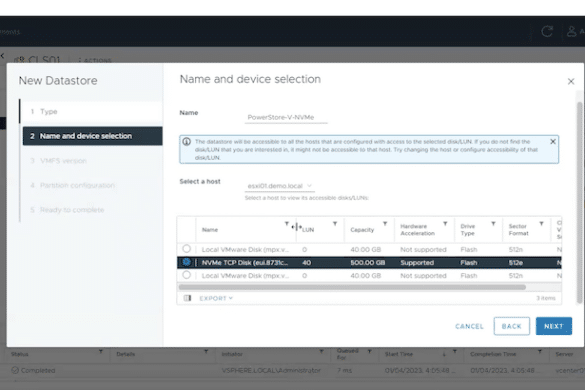Click the Next button
This screenshot has height=390, width=585.
554,326
